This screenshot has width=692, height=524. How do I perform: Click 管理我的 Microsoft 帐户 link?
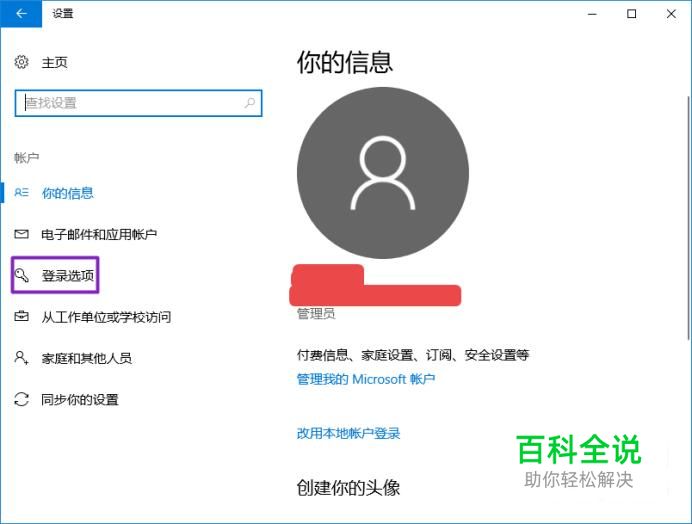point(366,379)
